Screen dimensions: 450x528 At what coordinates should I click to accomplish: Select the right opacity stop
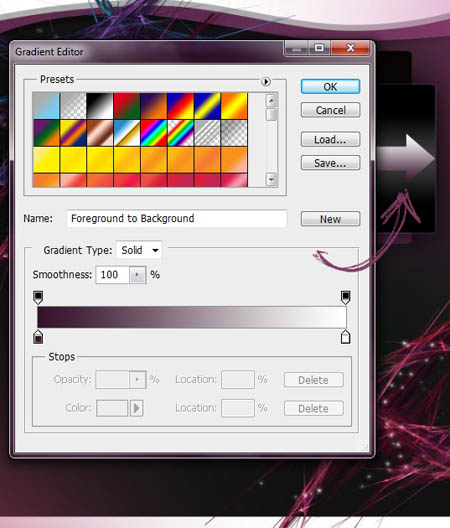click(x=346, y=297)
